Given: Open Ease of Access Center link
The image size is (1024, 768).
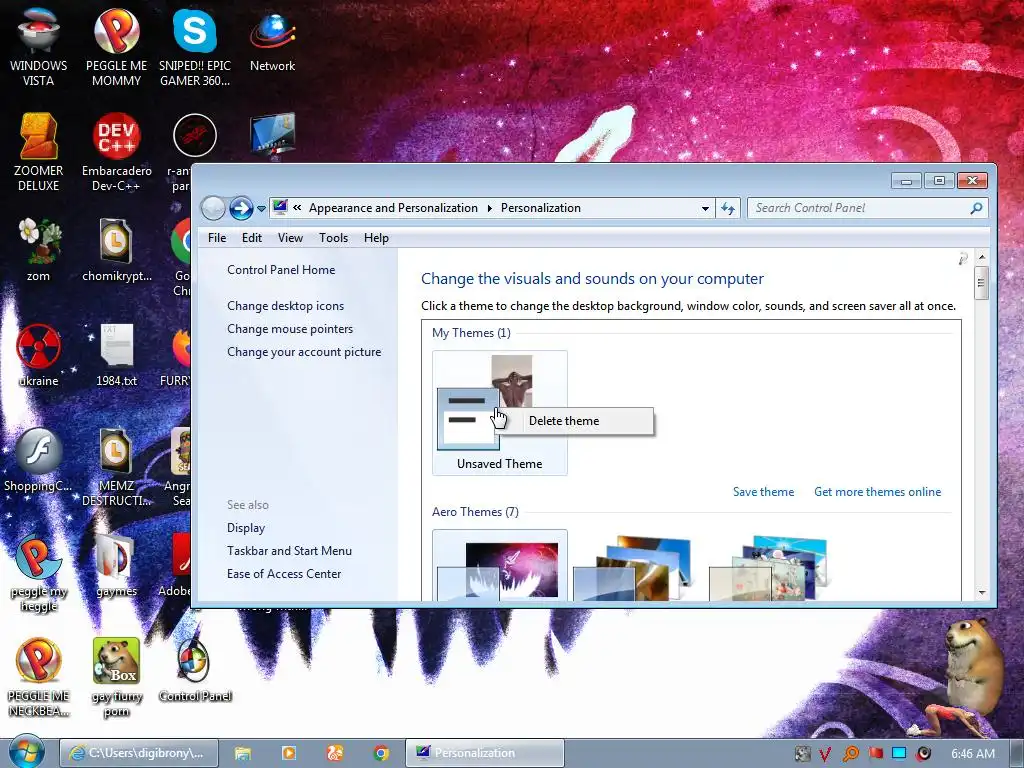Looking at the screenshot, I should pos(284,573).
